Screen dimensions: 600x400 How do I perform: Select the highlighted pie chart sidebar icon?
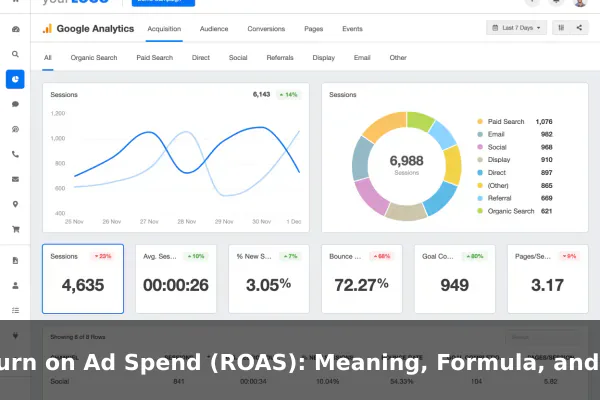click(x=15, y=79)
